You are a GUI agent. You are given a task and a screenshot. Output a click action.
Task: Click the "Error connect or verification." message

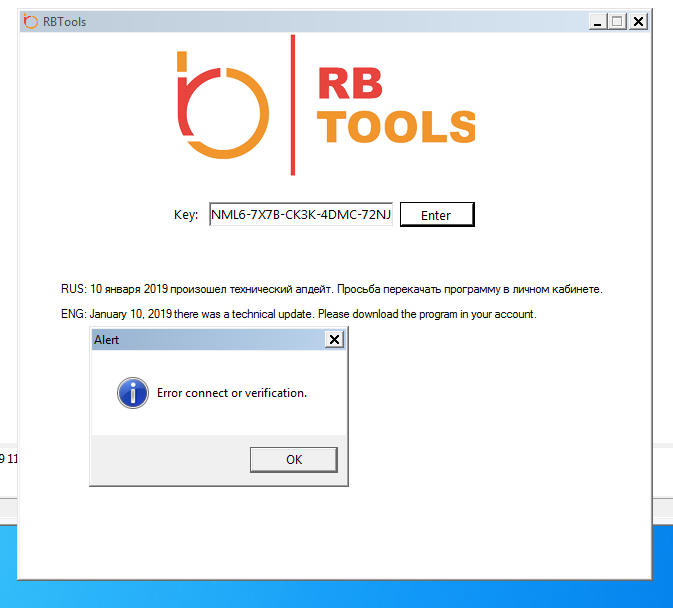tap(232, 393)
